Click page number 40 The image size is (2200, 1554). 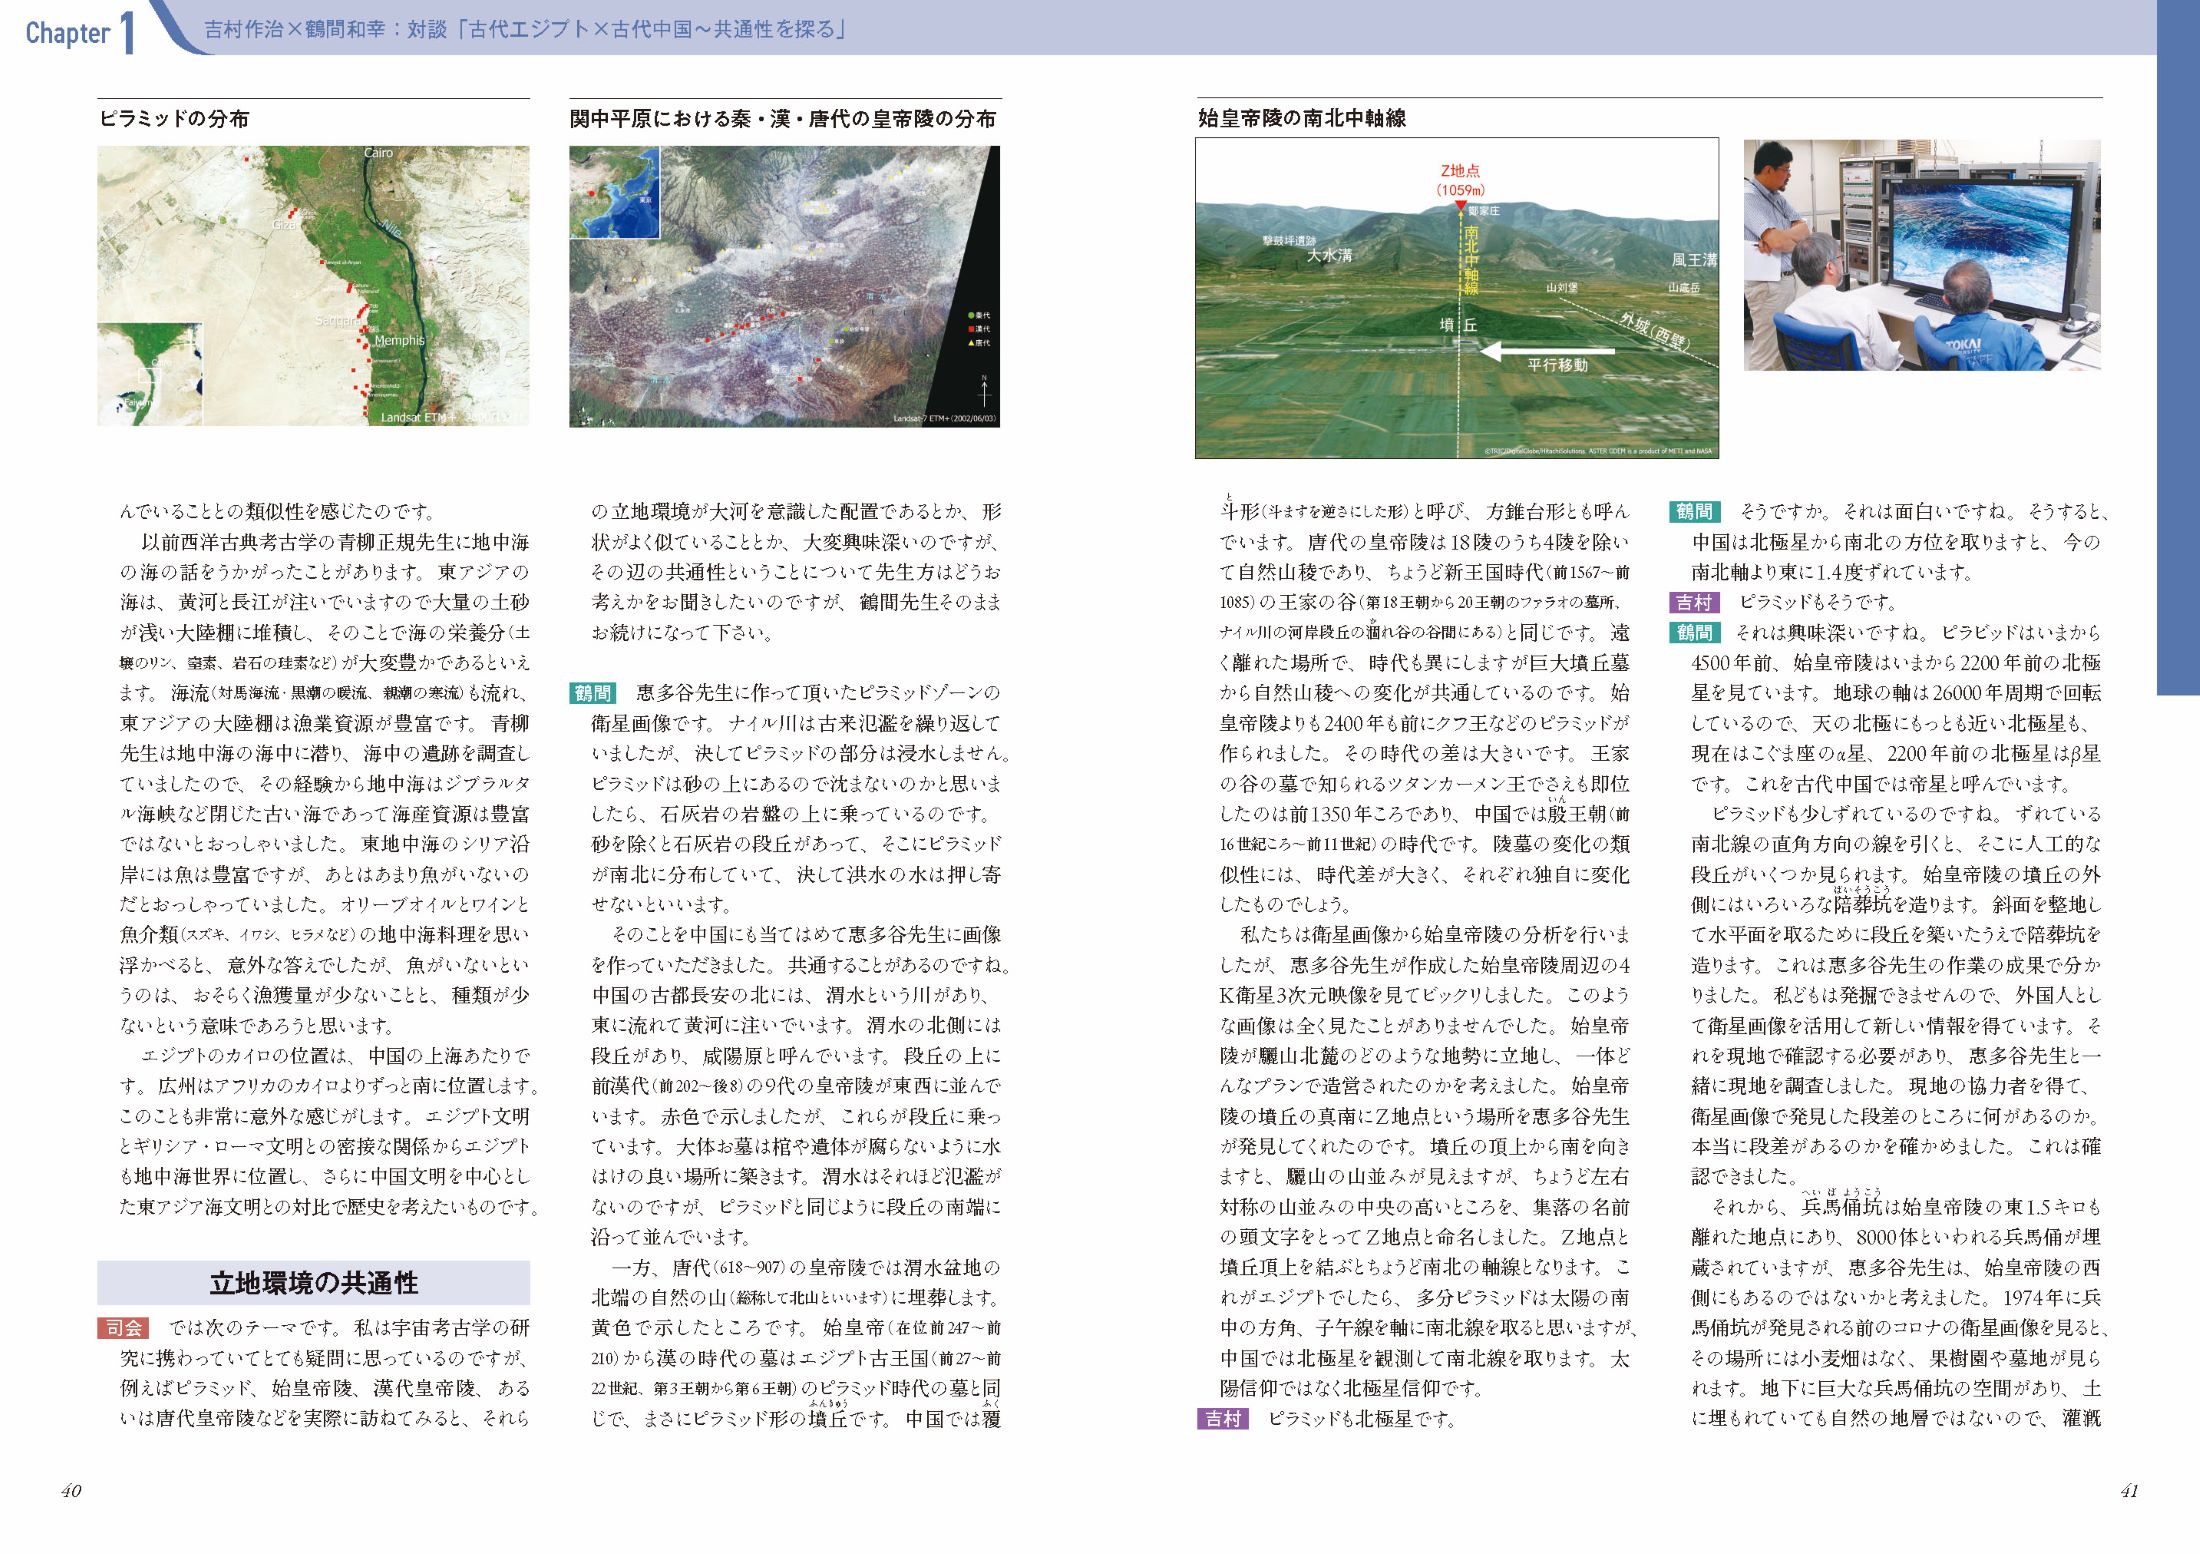pyautogui.click(x=71, y=1491)
